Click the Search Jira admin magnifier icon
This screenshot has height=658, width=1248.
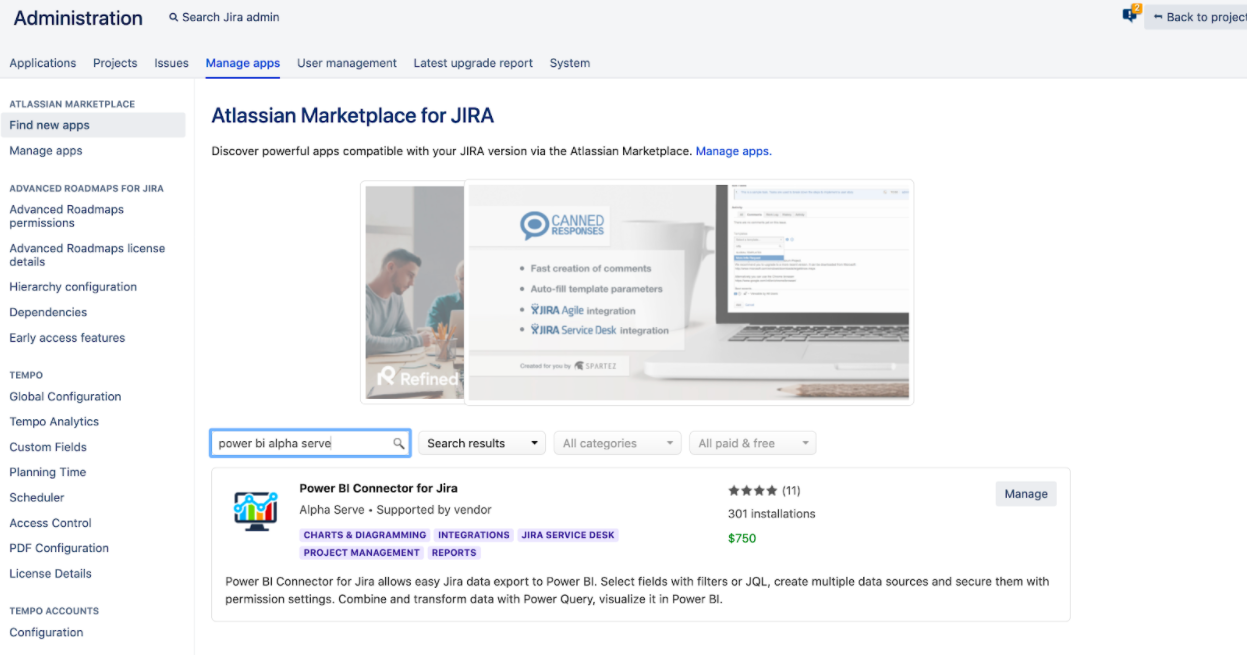[x=174, y=17]
